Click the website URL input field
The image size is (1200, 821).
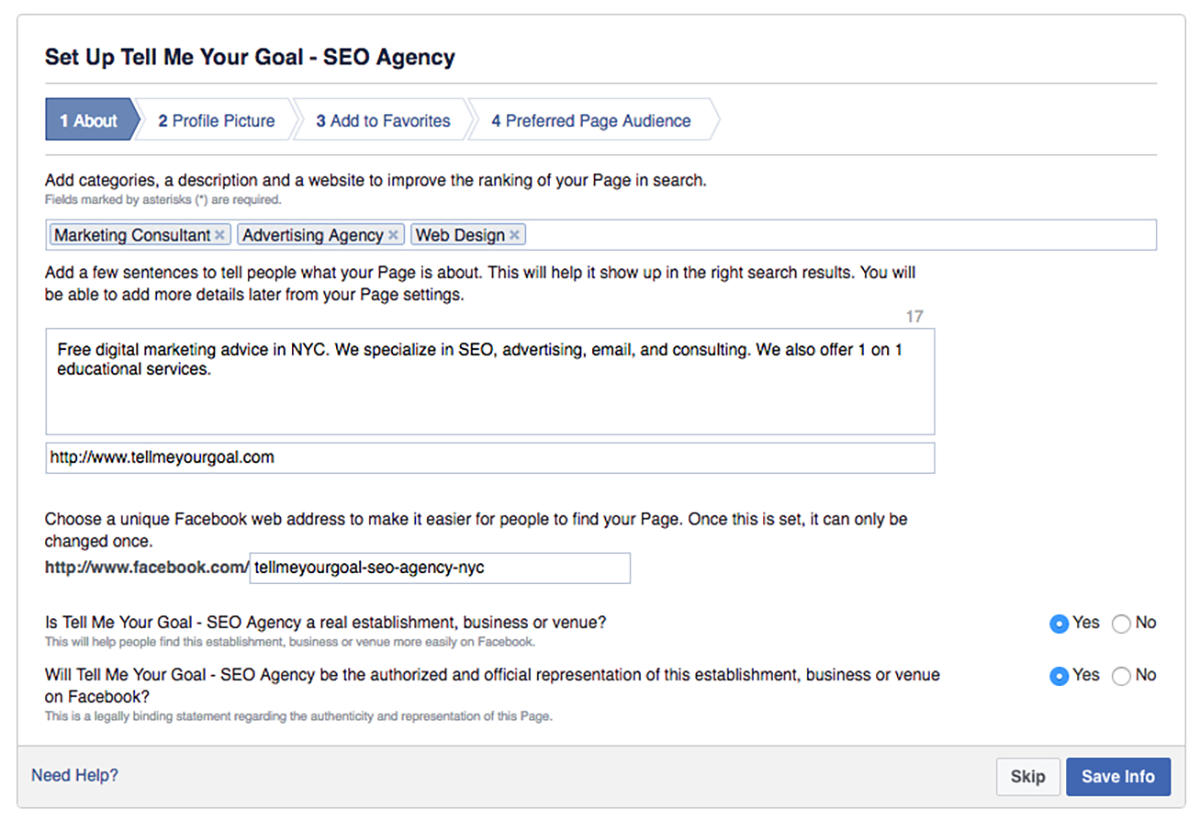490,458
